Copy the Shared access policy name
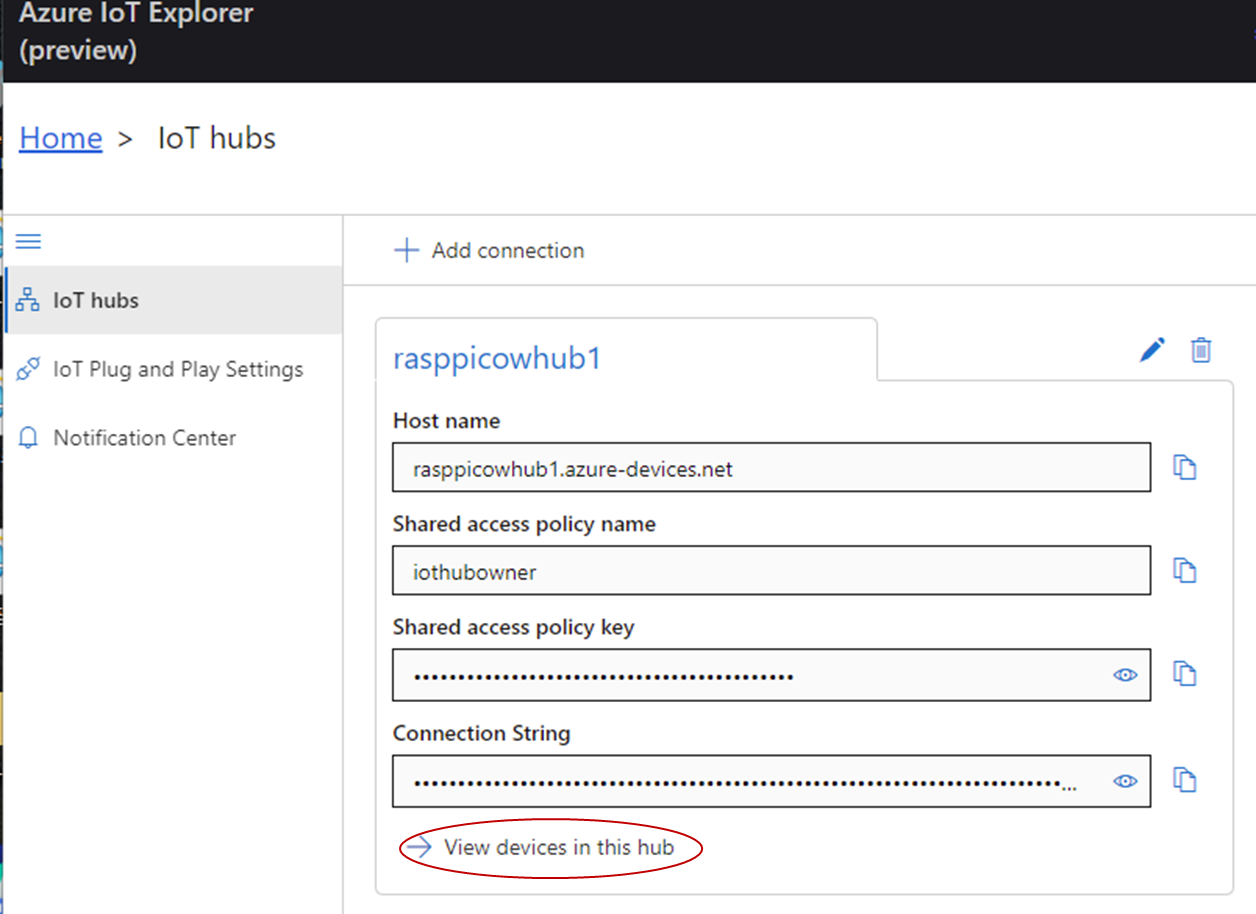This screenshot has height=914, width=1256. [x=1185, y=571]
